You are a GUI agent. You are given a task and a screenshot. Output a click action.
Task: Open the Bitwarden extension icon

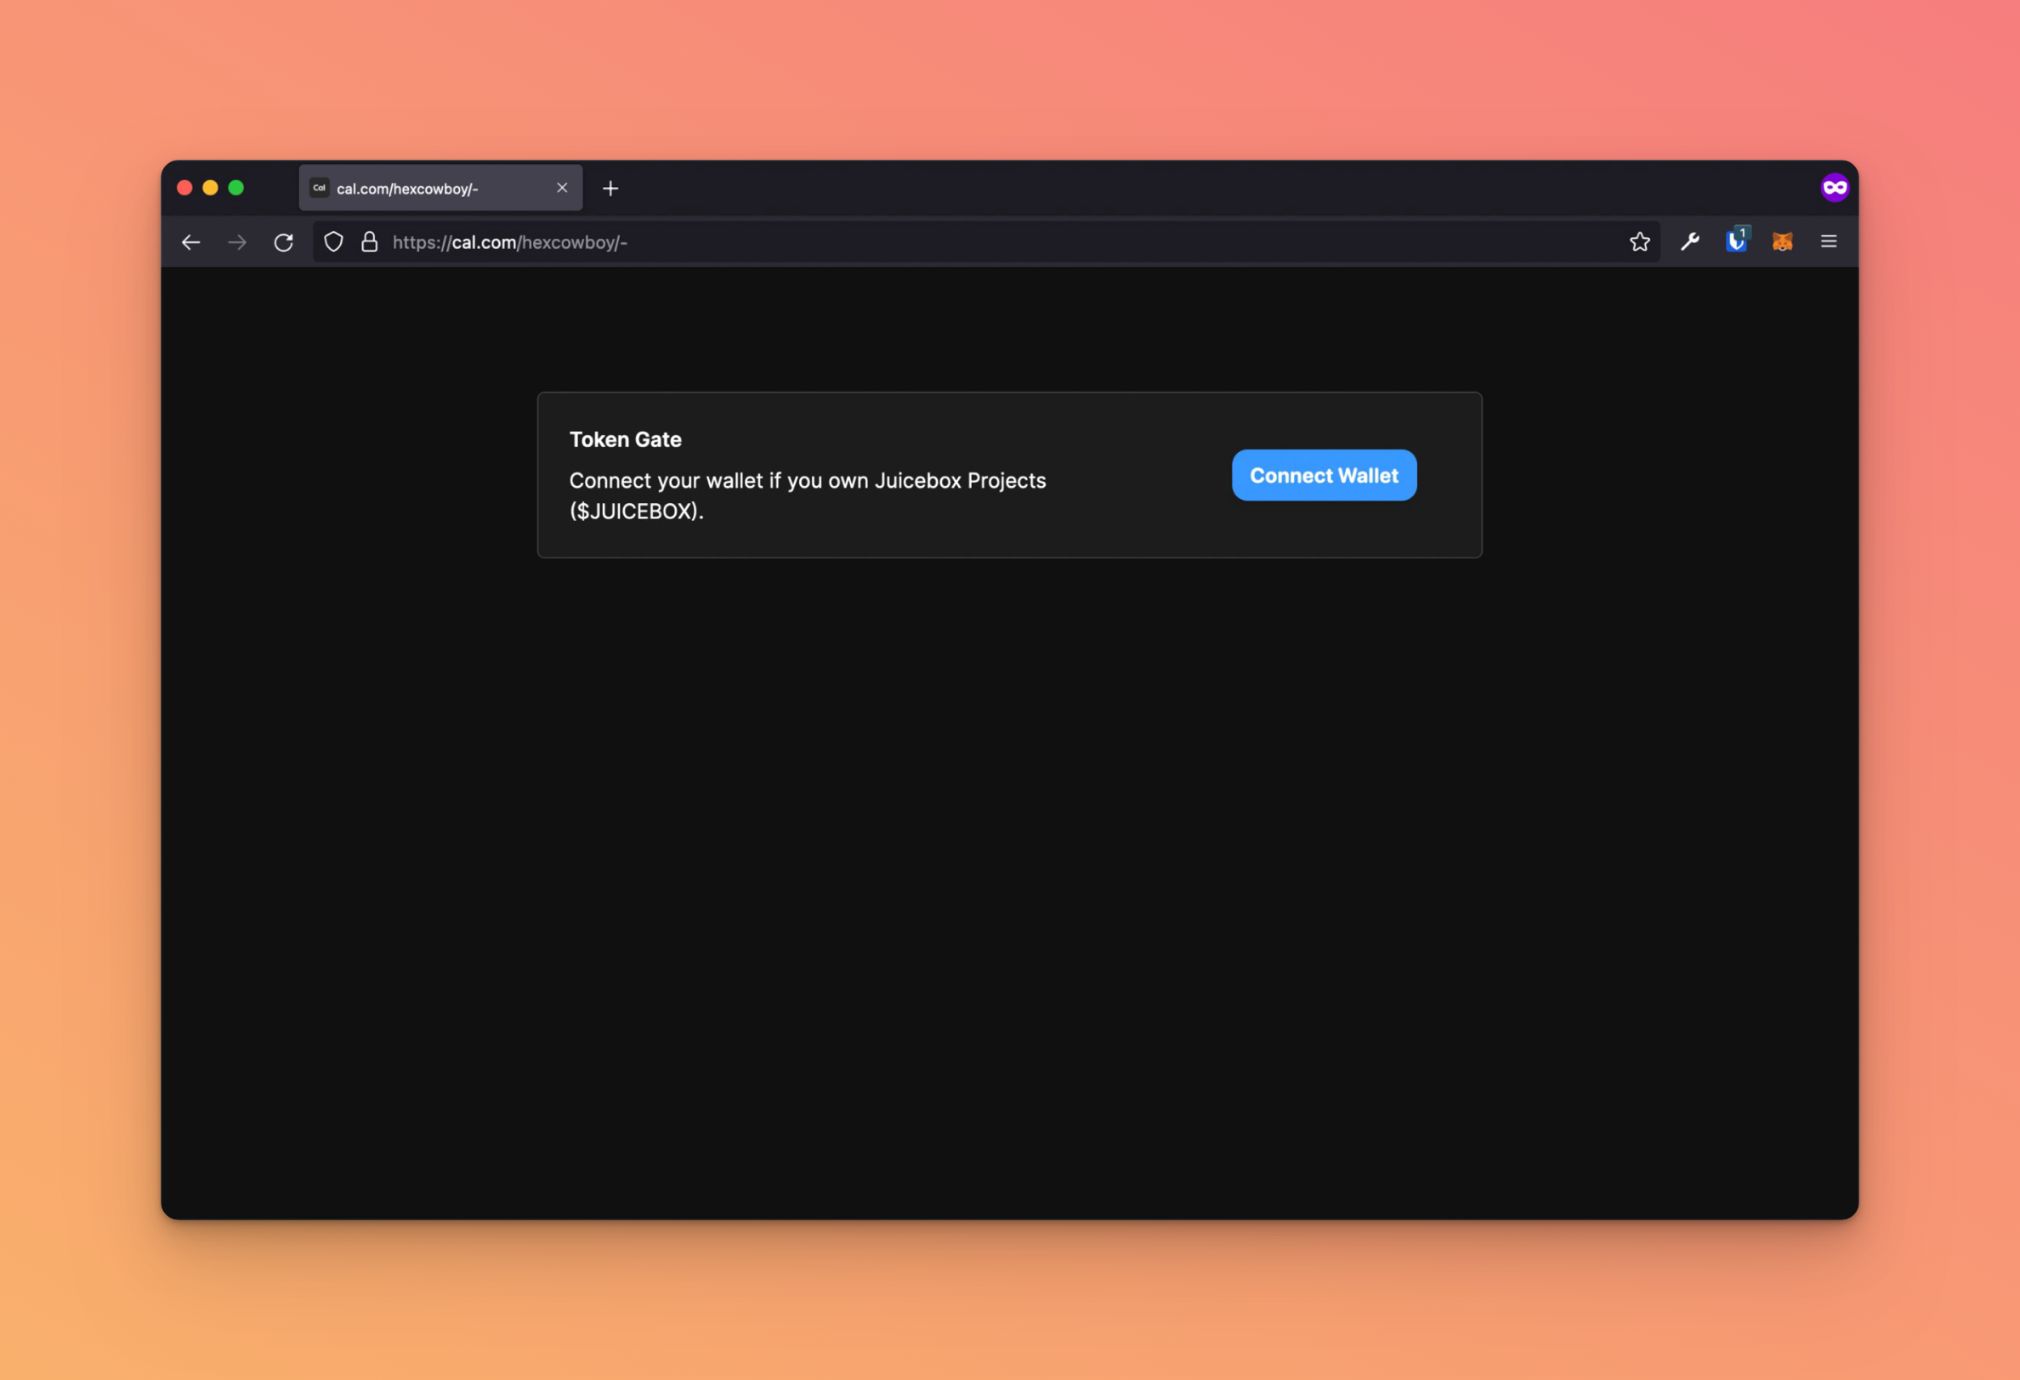1737,240
